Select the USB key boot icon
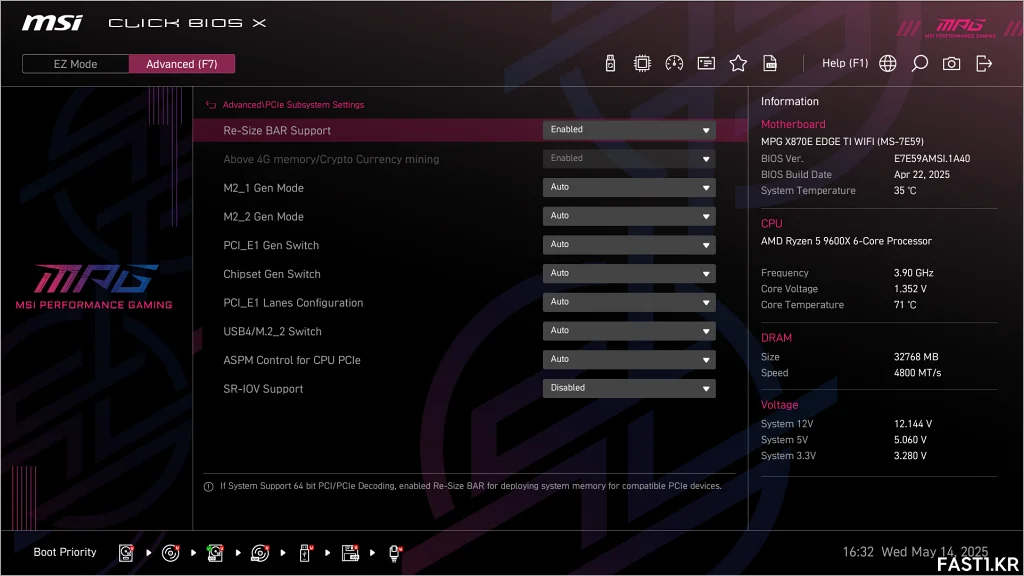 pos(305,553)
